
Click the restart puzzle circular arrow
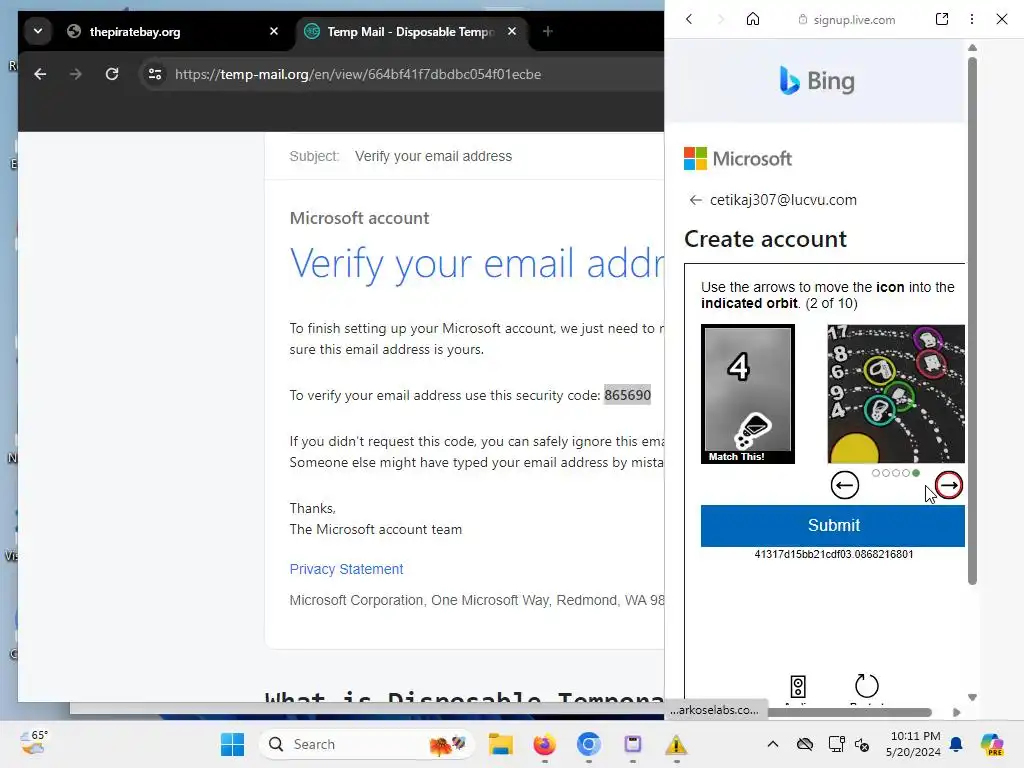pos(867,686)
